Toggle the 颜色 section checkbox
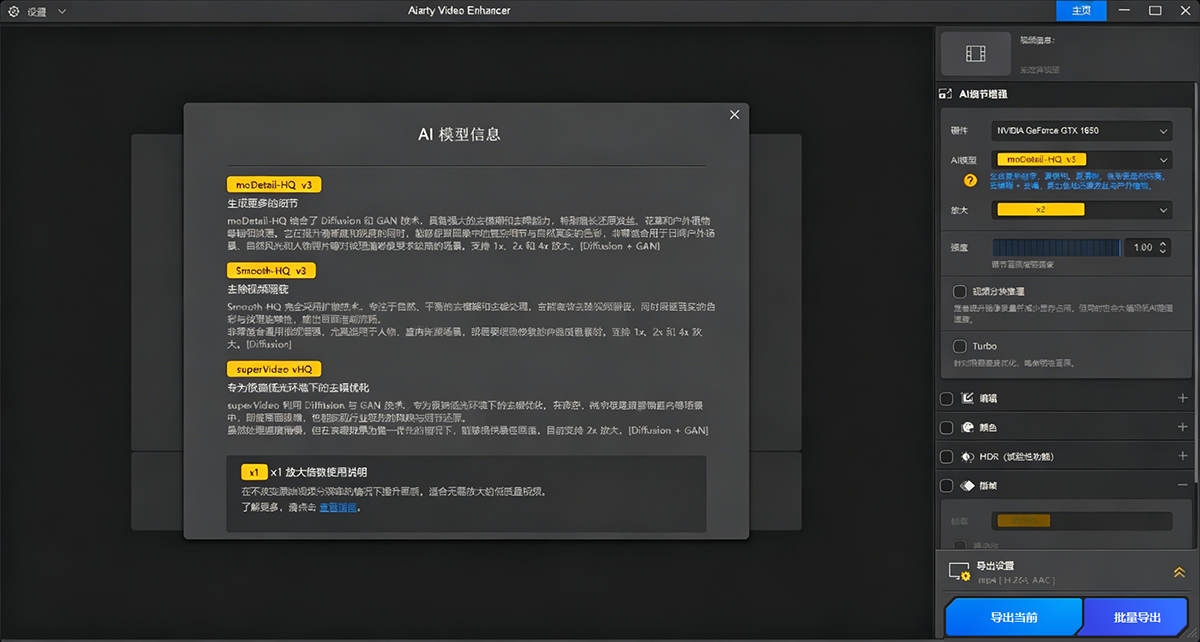 (x=947, y=427)
